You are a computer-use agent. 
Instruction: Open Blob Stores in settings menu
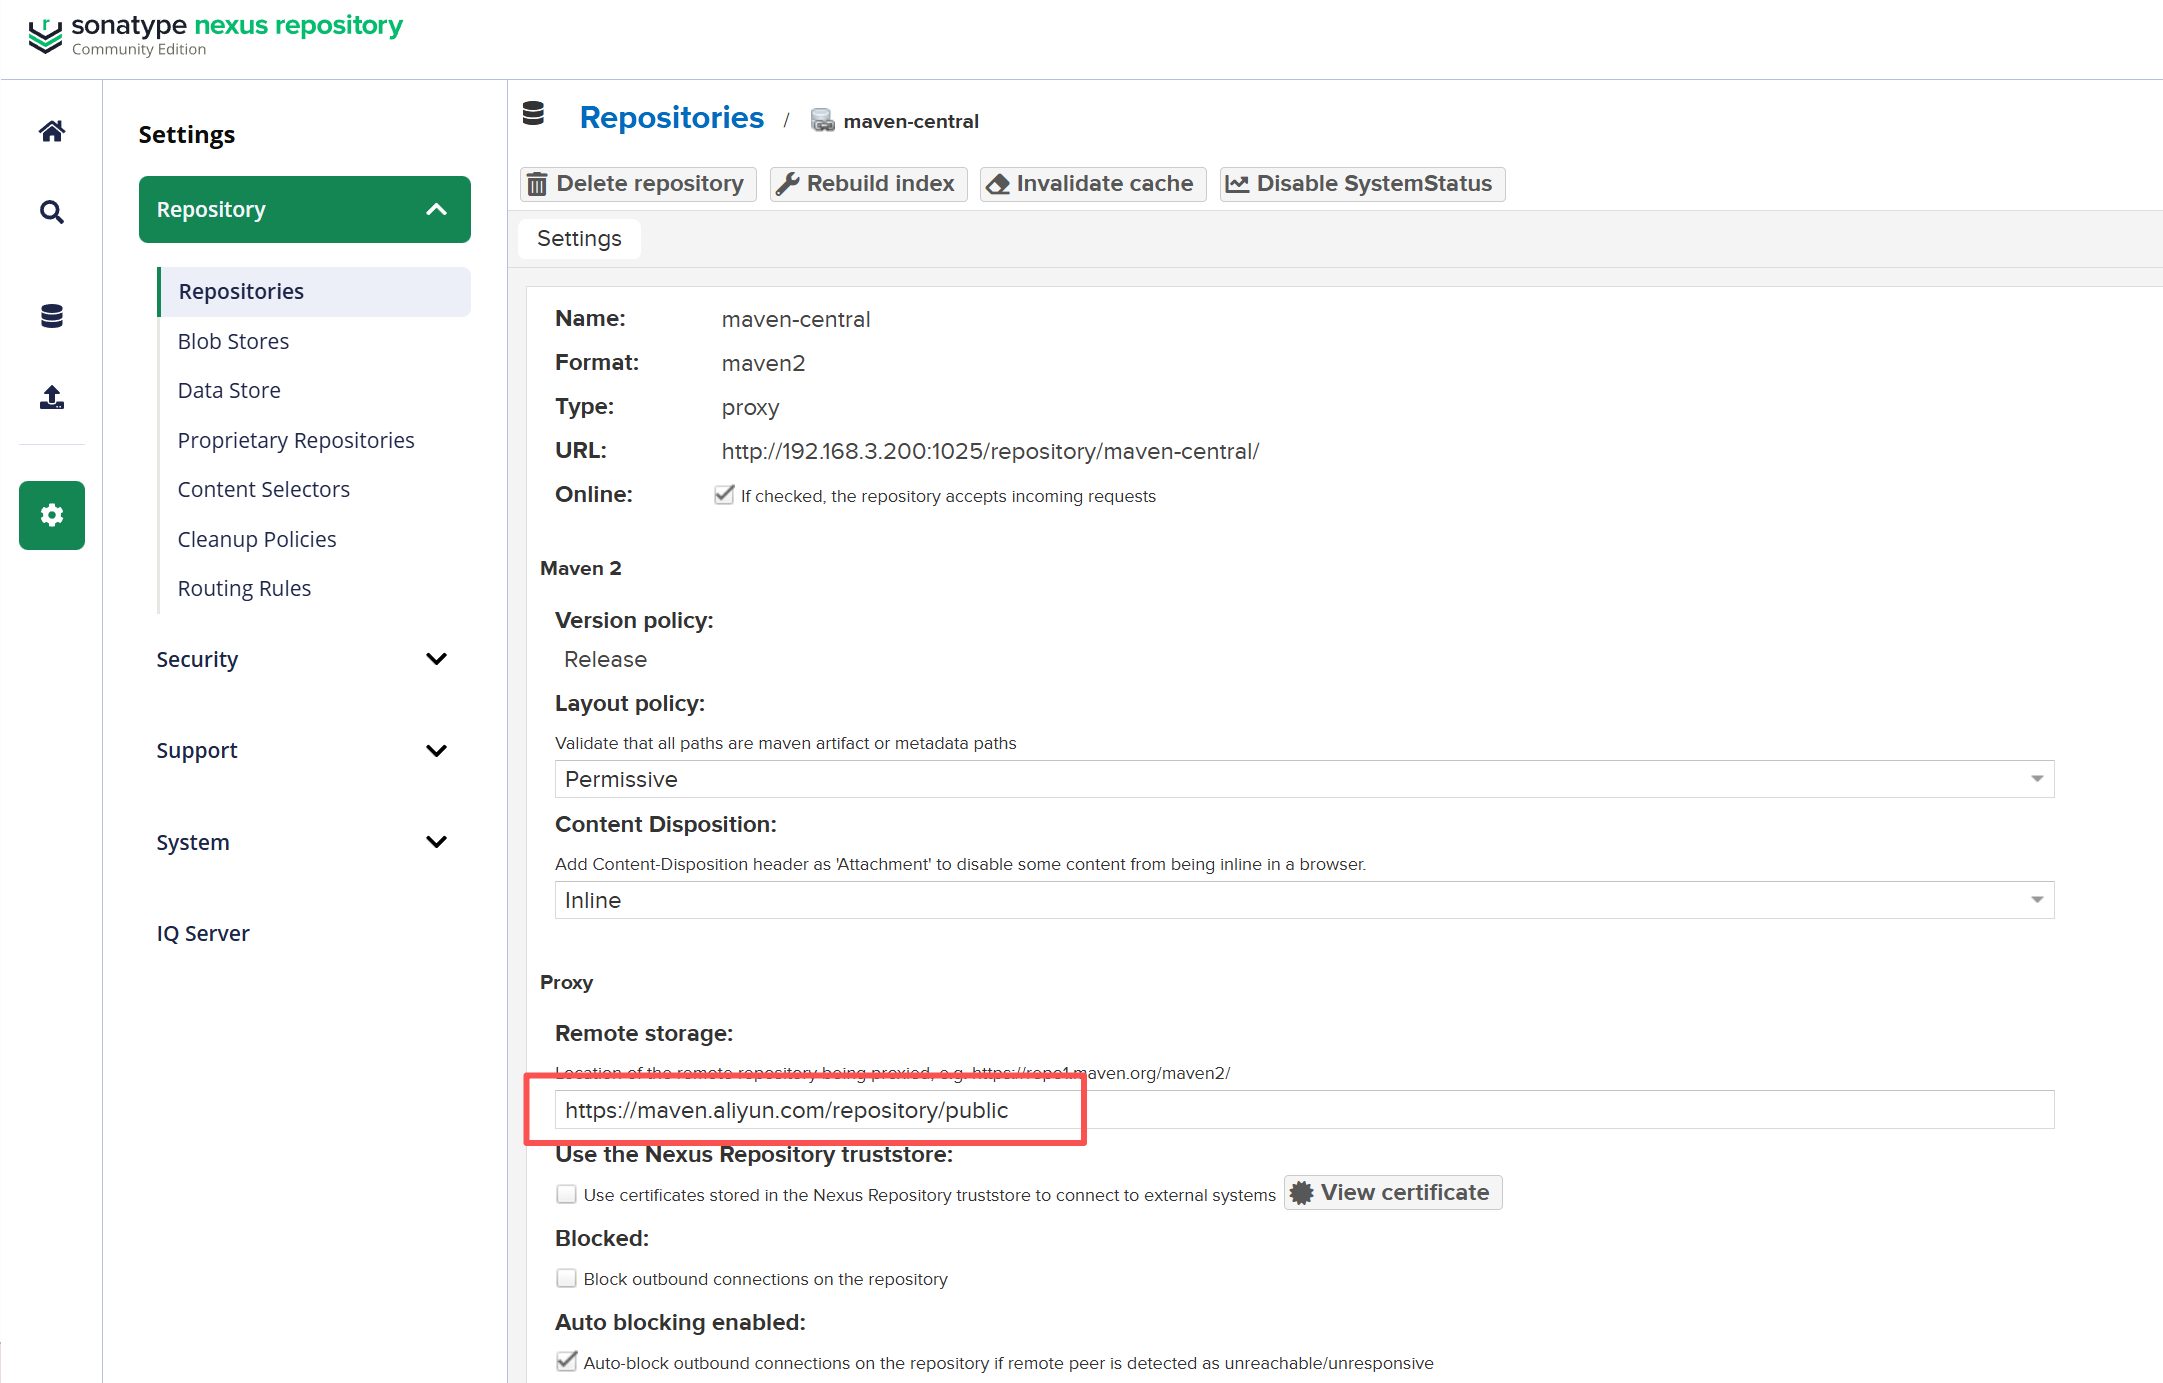click(x=233, y=341)
